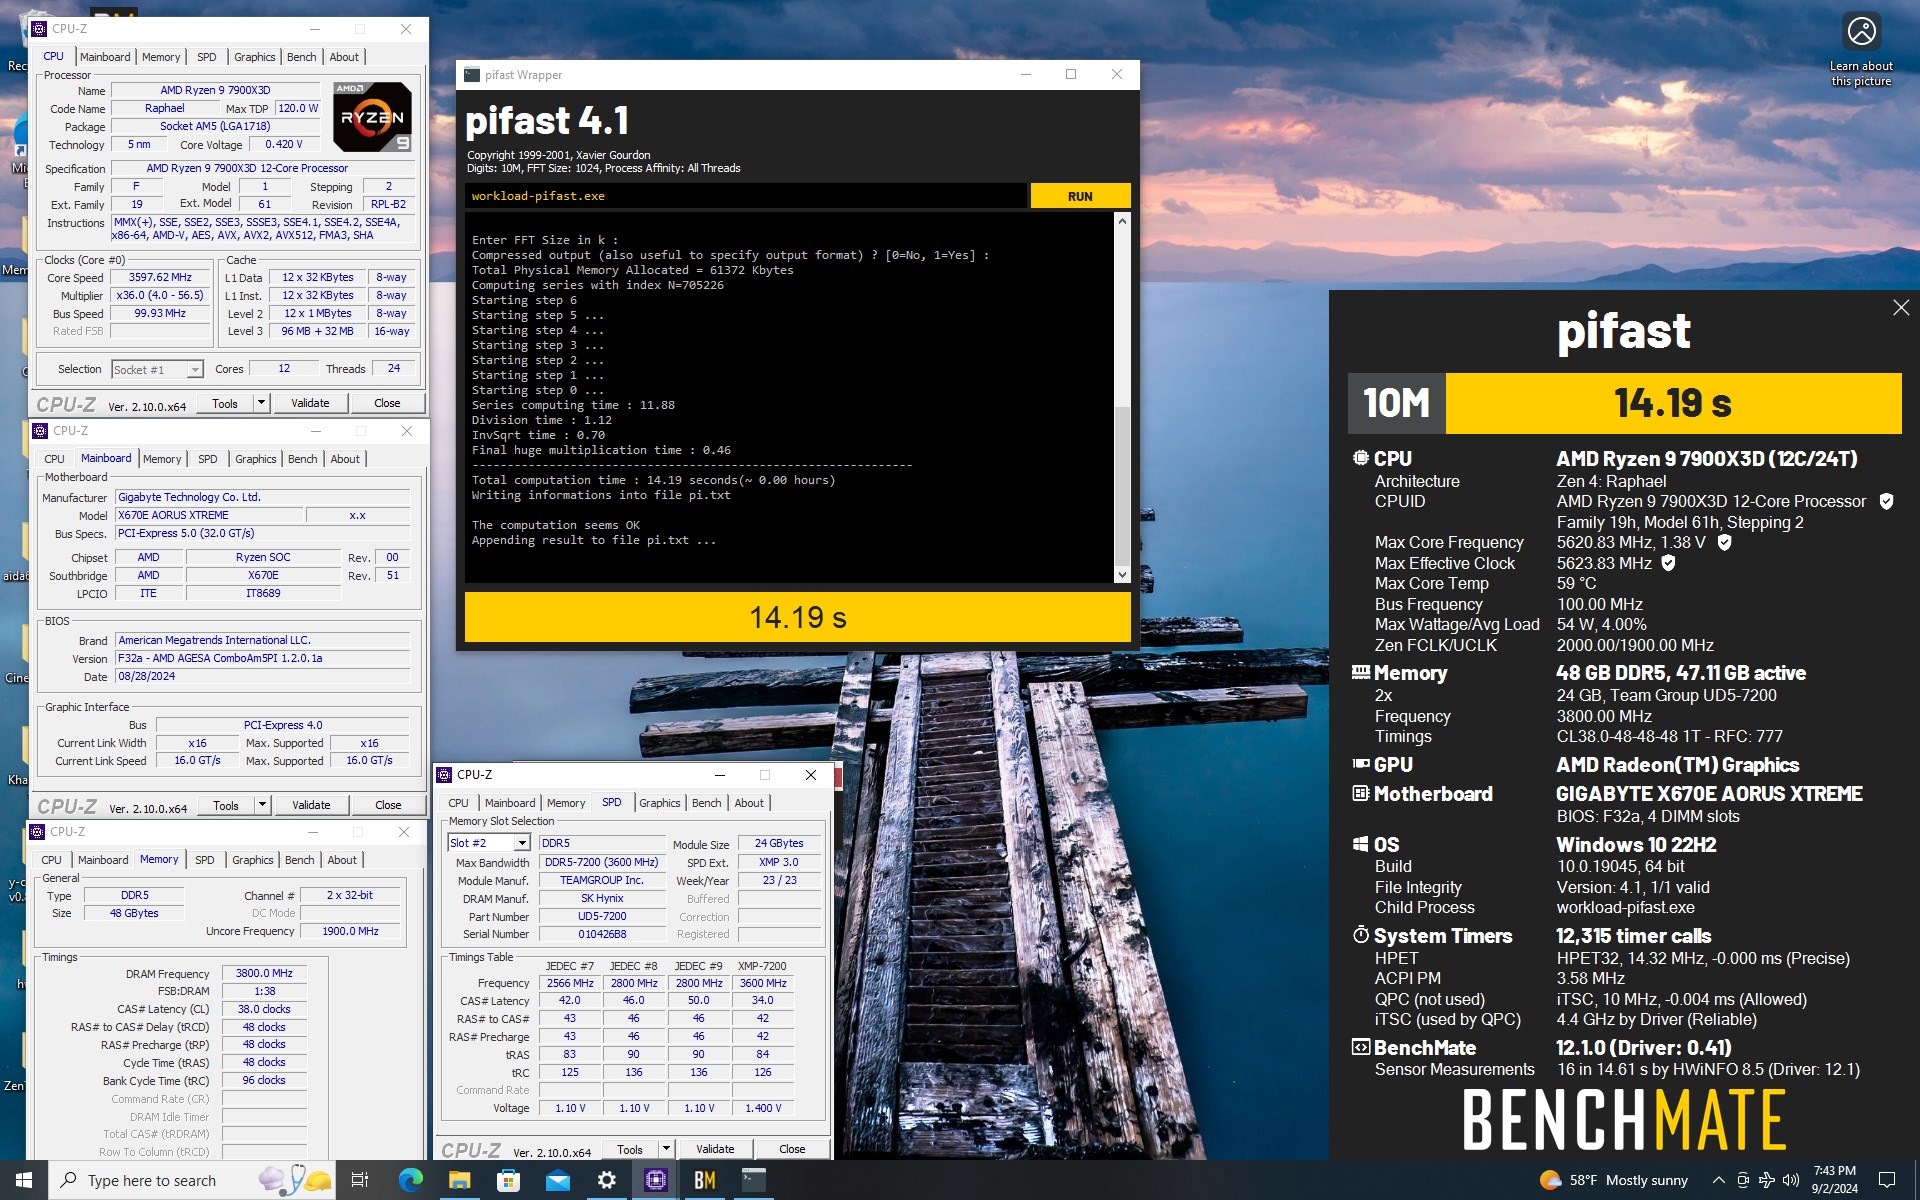Switch to Mainboard tab in top CPU-Z window

105,57
